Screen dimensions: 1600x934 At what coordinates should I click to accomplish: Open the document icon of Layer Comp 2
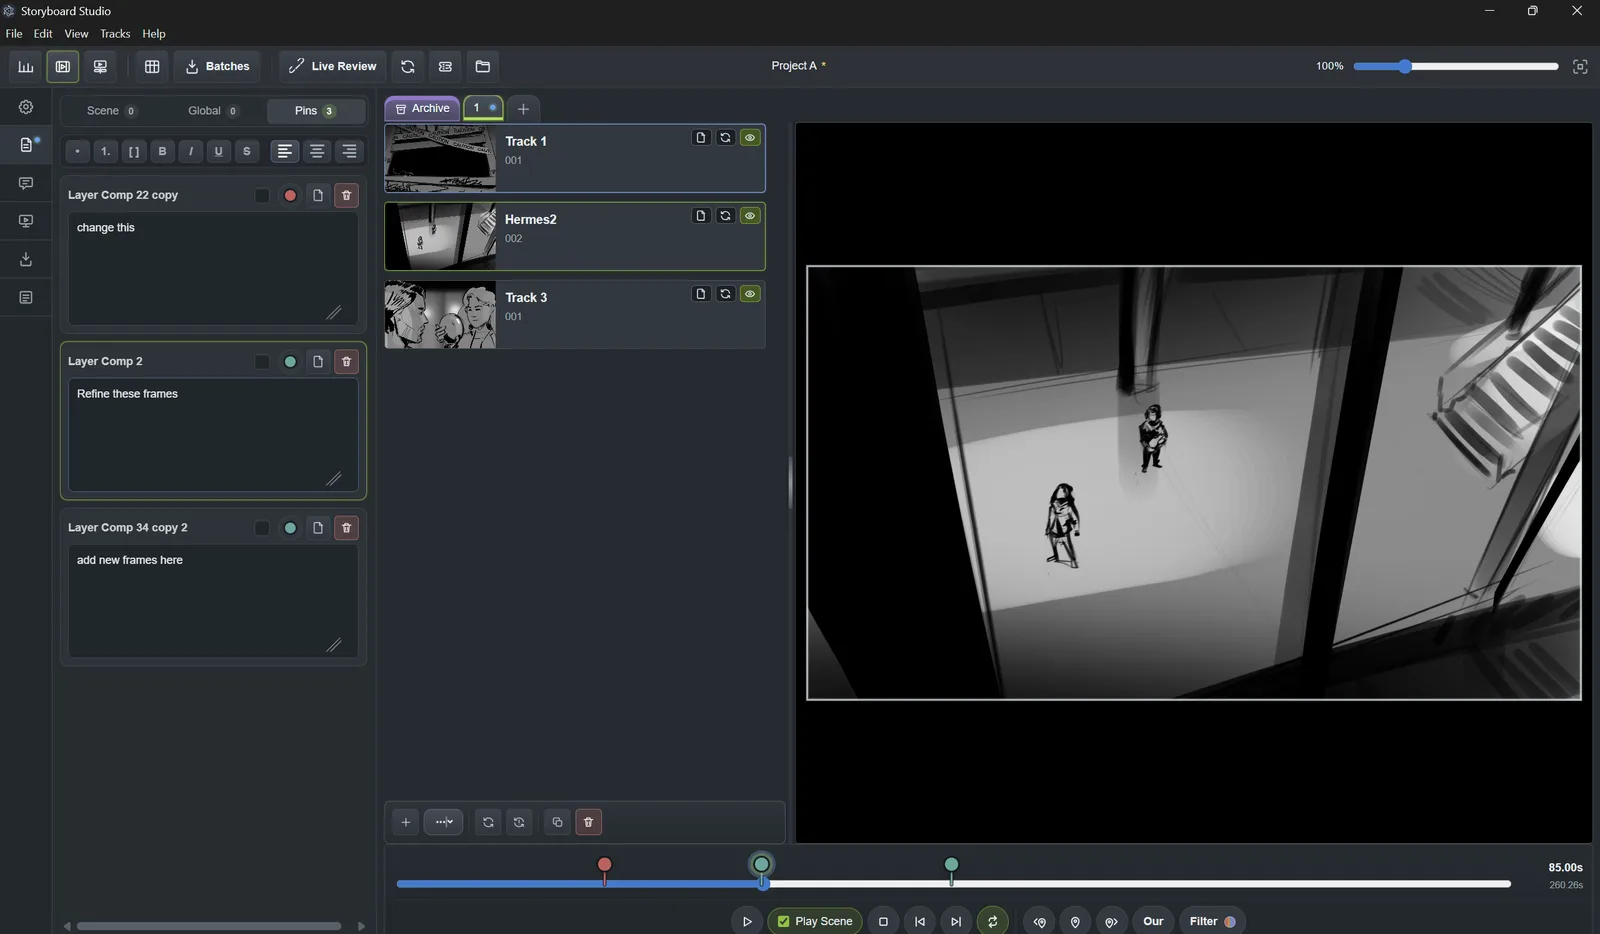[x=318, y=361]
